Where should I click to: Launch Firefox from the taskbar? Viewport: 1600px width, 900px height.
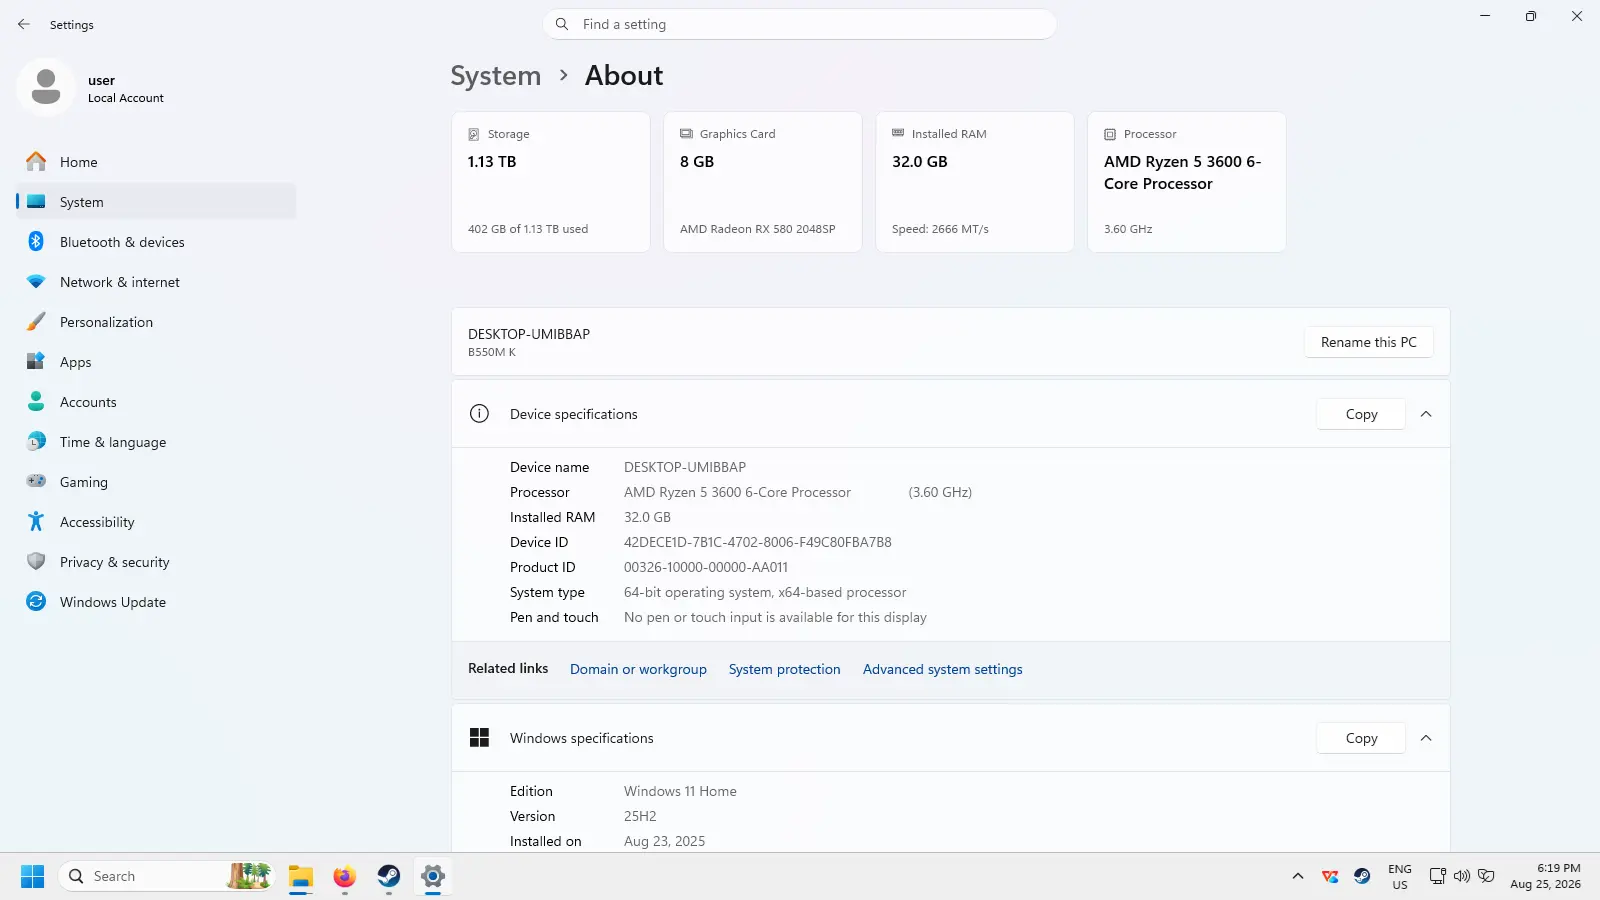[345, 876]
